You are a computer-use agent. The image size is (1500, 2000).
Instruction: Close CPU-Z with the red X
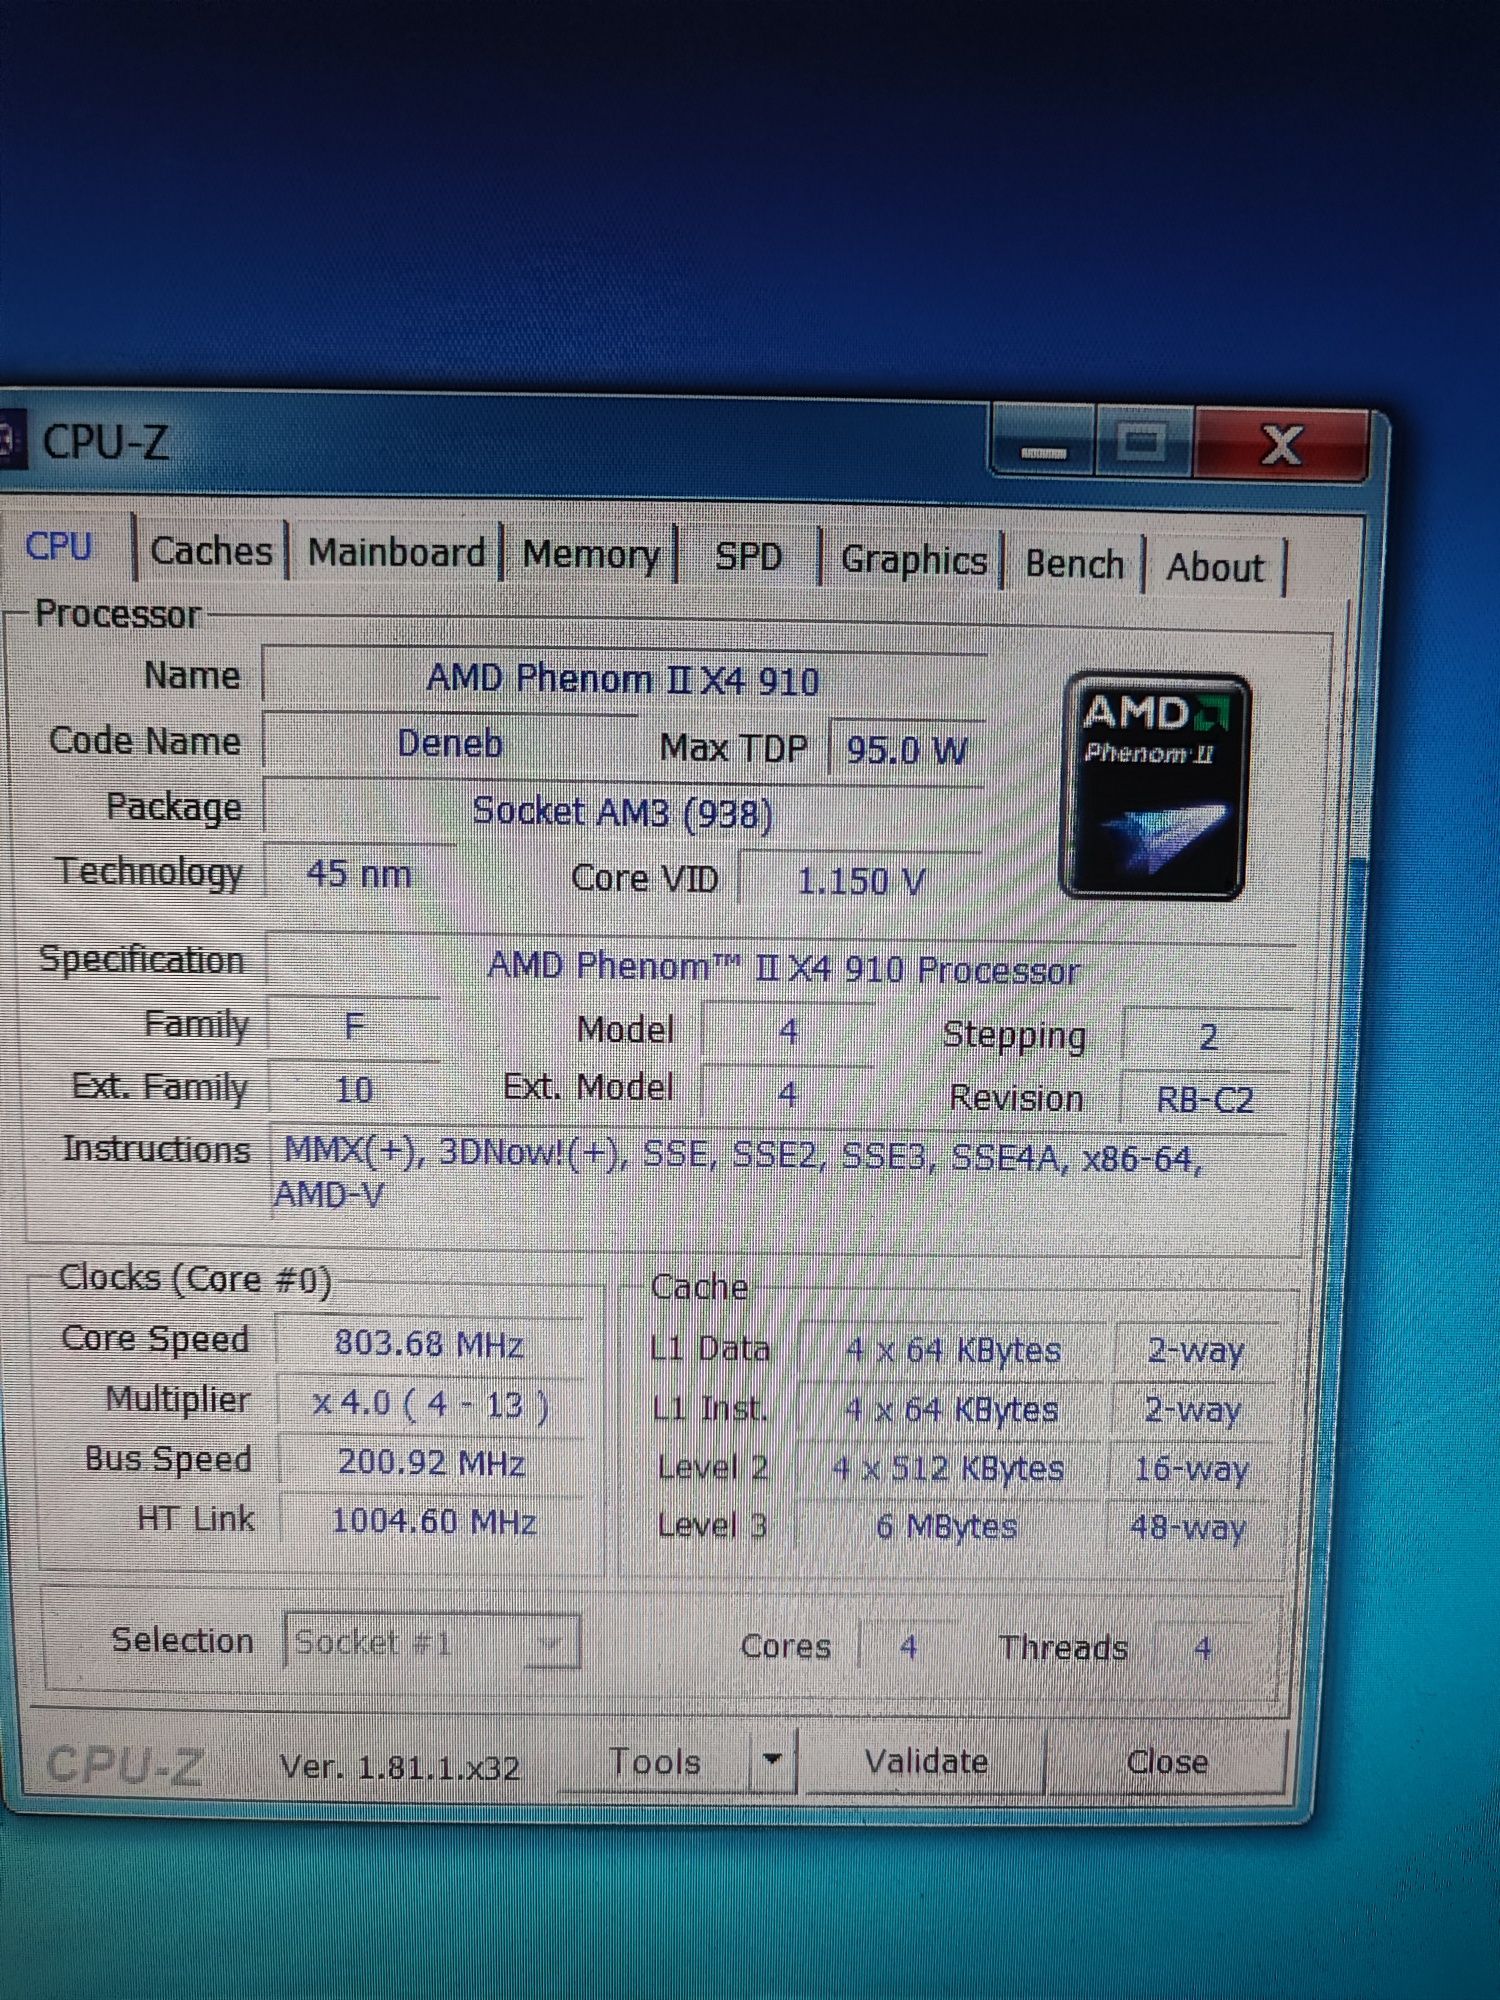[x=1282, y=445]
